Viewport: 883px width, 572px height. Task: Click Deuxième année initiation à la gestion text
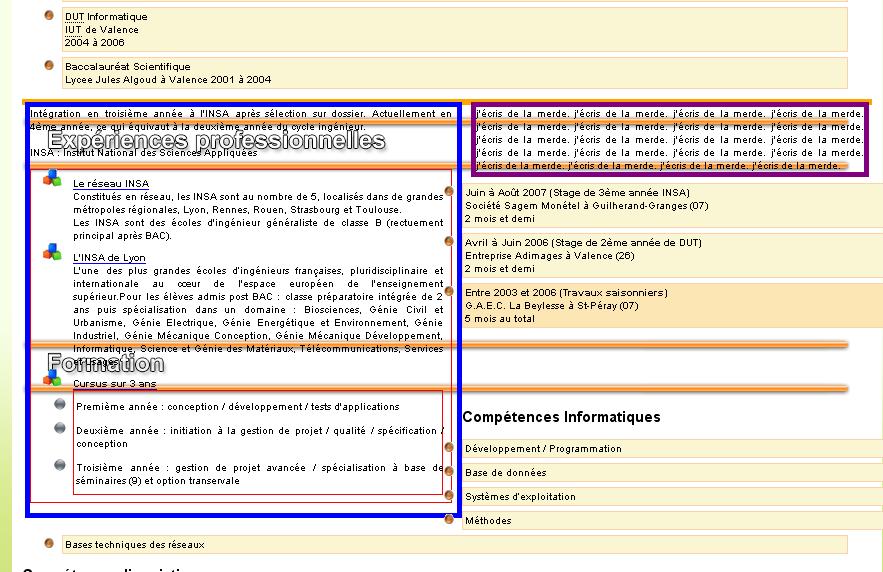coord(259,437)
